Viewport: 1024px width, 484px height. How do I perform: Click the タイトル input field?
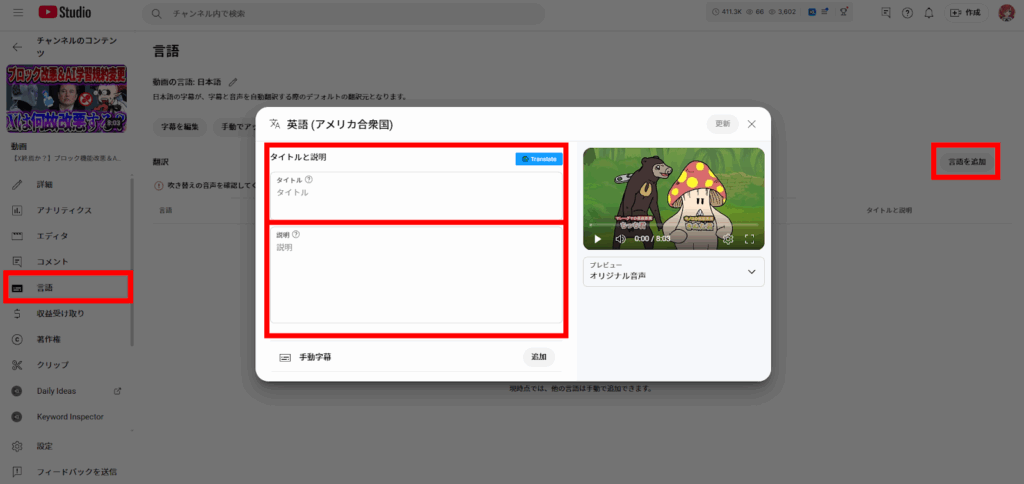pyautogui.click(x=415, y=193)
